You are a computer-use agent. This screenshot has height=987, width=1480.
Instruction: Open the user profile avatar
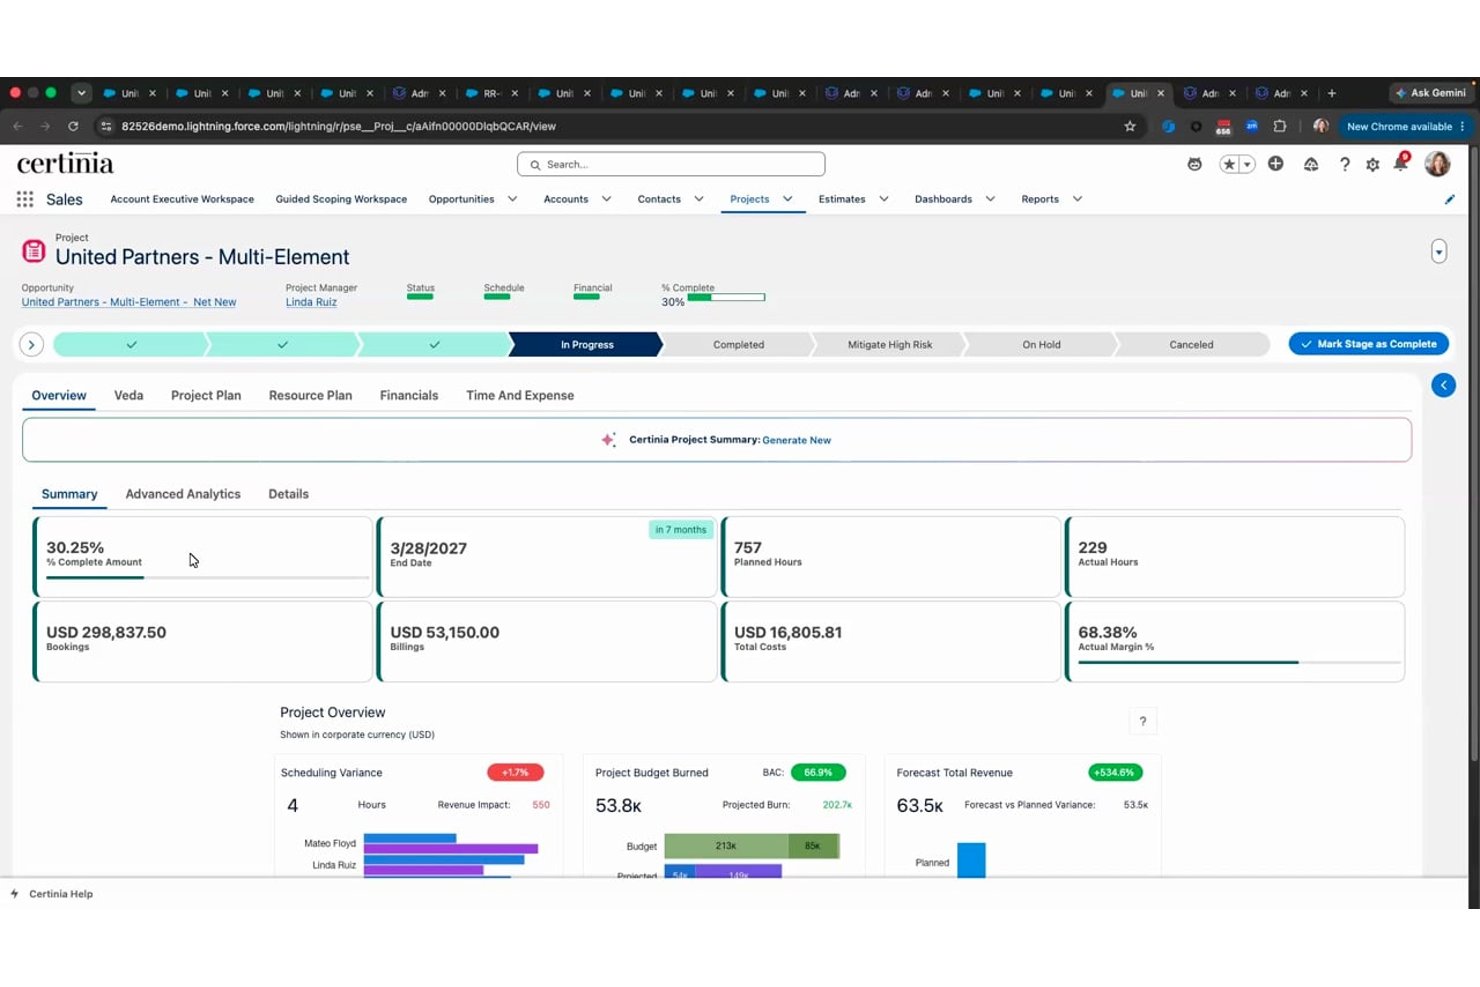point(1437,164)
